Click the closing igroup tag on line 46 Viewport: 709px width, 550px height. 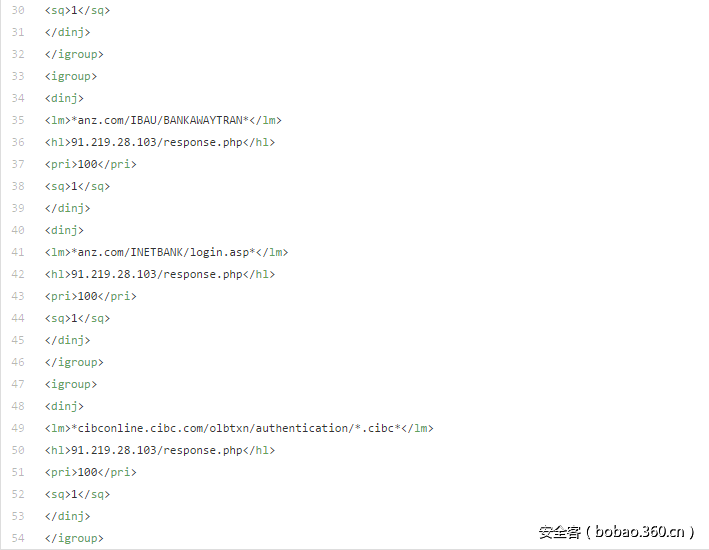point(74,362)
